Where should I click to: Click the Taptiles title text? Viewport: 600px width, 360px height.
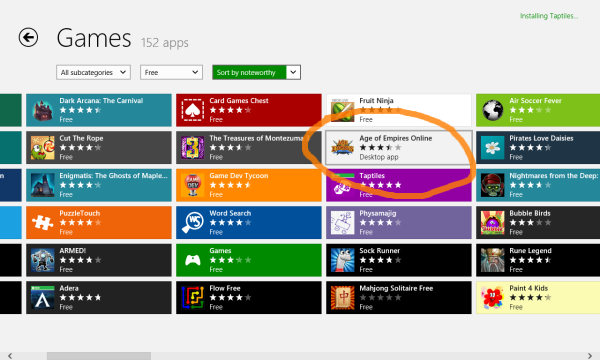372,176
